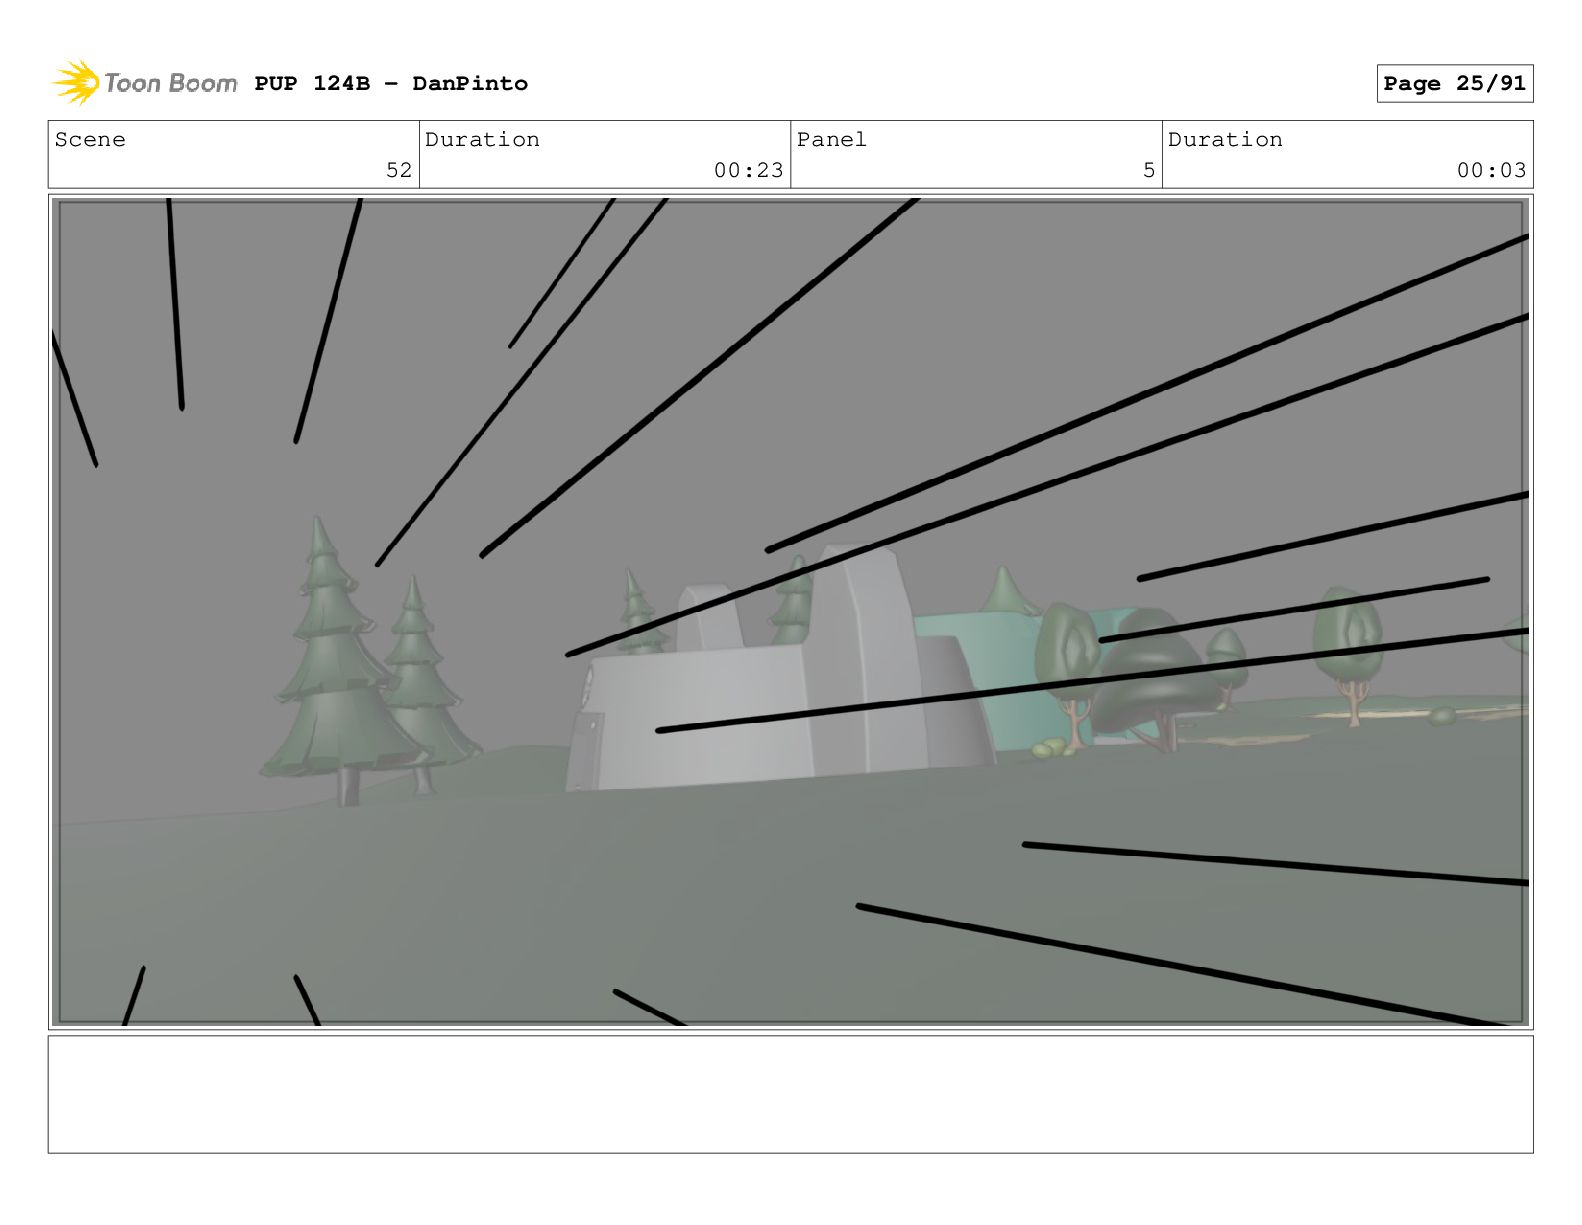The width and height of the screenshot is (1582, 1225).
Task: Click the scene duration value '00:23'
Action: 749,170
